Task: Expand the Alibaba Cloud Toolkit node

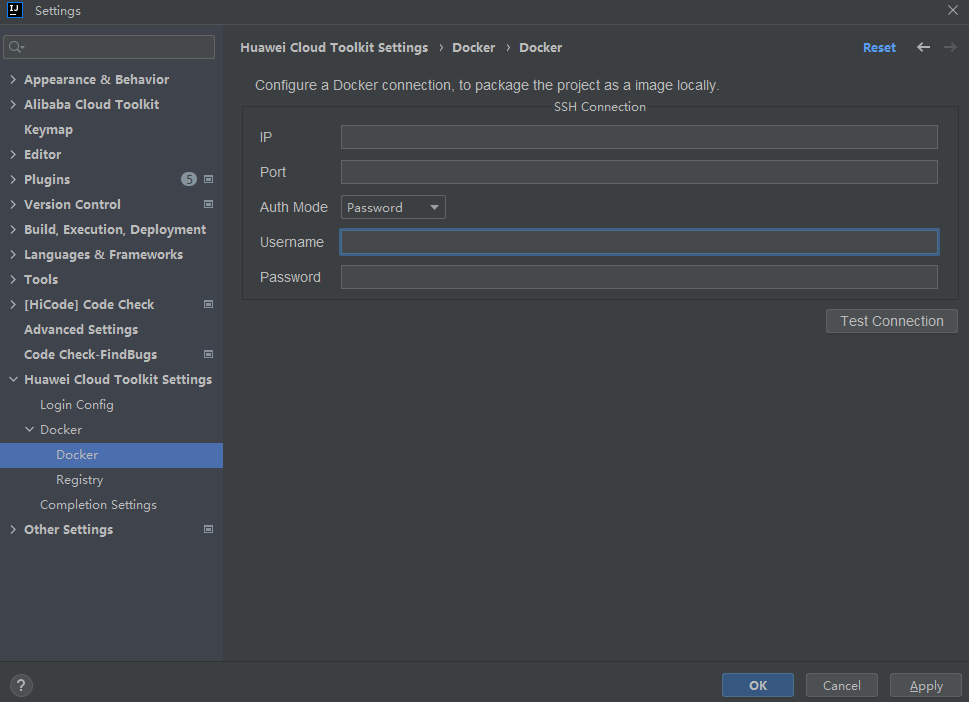Action: click(13, 104)
